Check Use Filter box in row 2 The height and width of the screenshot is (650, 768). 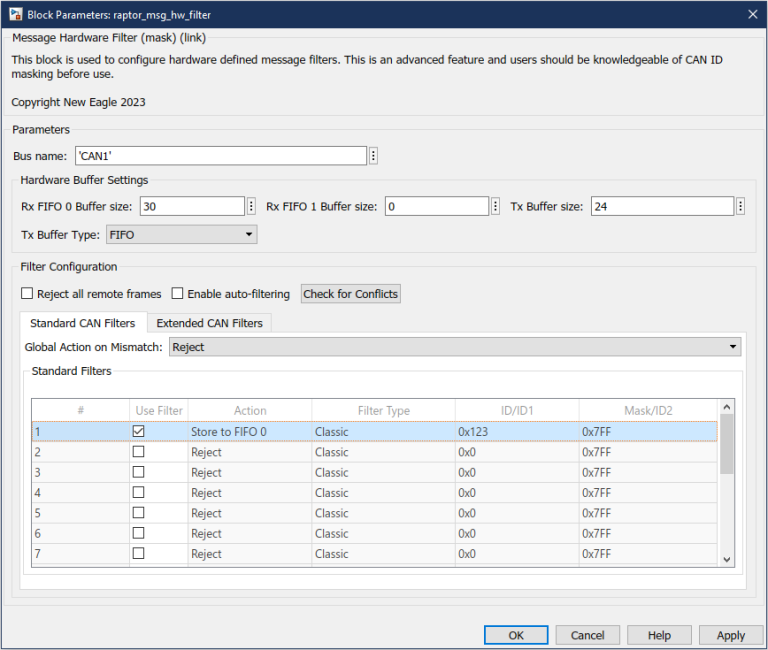(x=138, y=452)
